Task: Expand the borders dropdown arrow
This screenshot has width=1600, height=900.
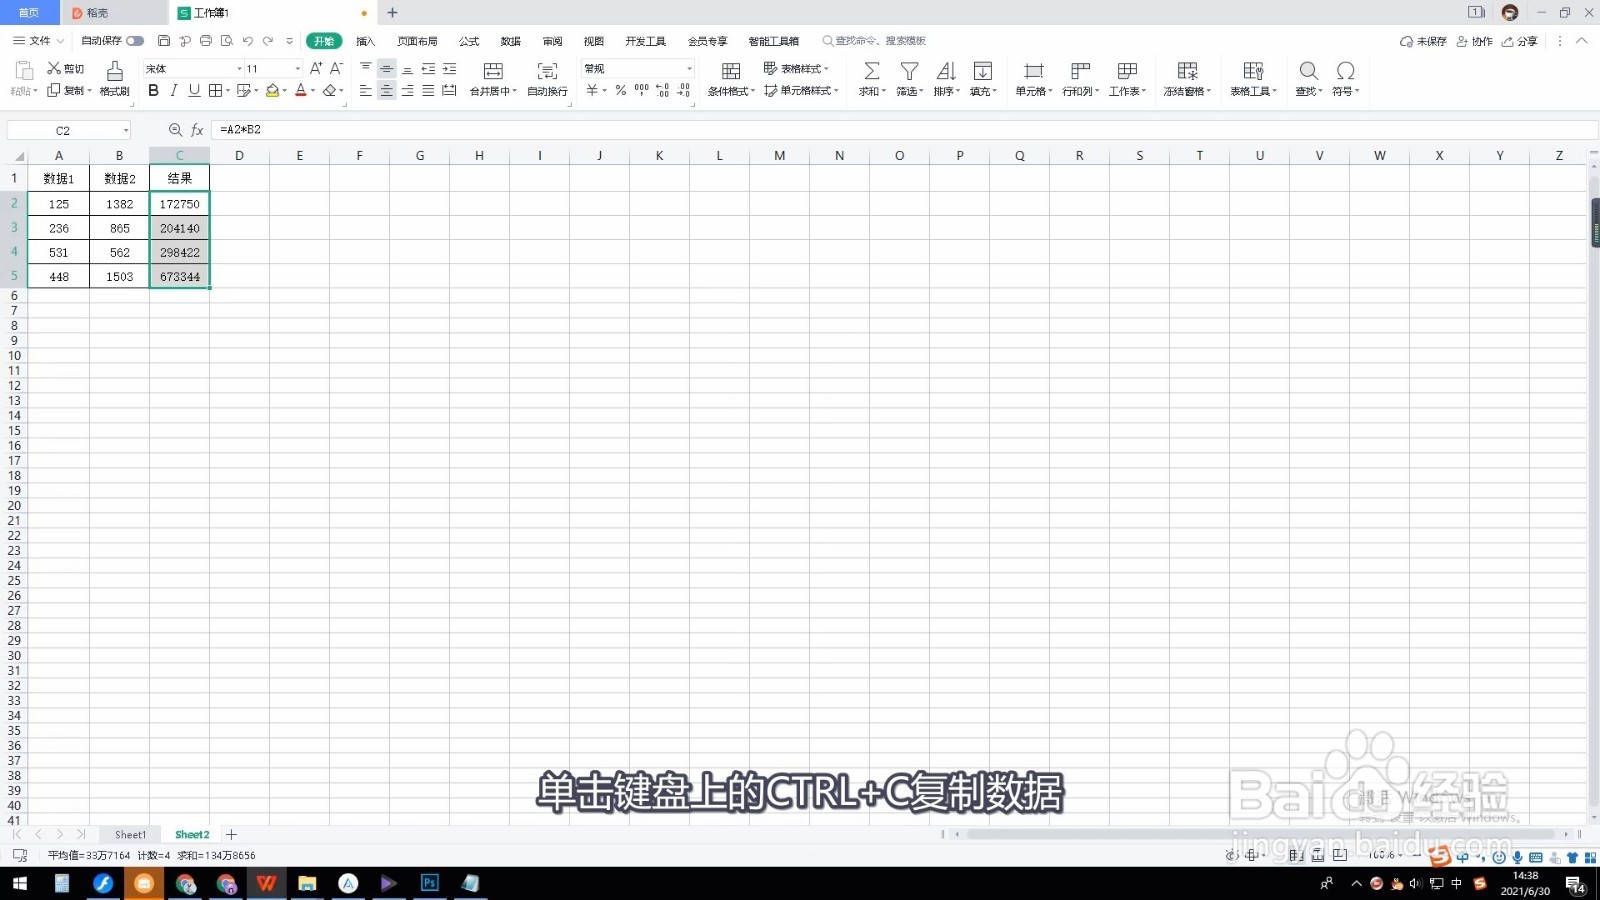Action: tap(228, 91)
